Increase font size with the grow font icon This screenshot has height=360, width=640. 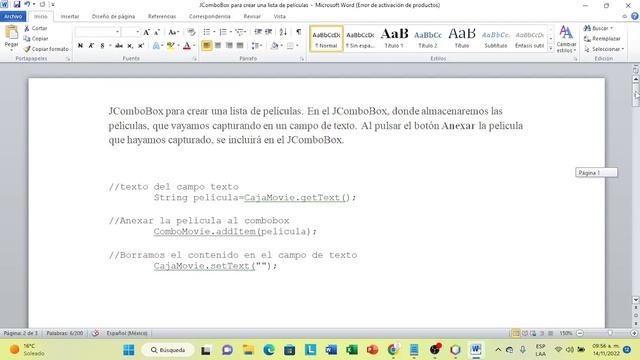[x=147, y=32]
